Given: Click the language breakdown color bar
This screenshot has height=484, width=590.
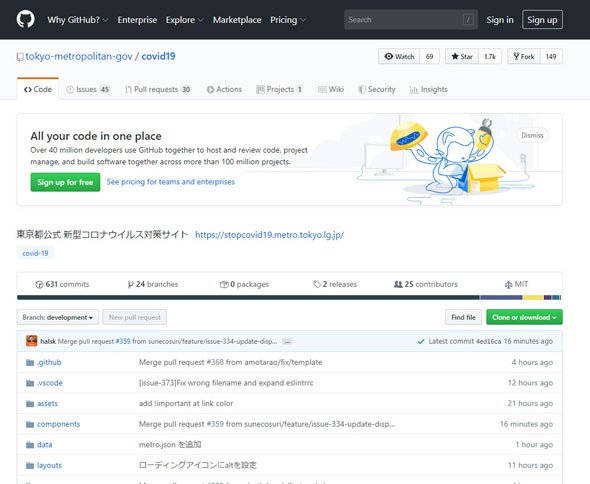Looking at the screenshot, I should click(x=289, y=298).
